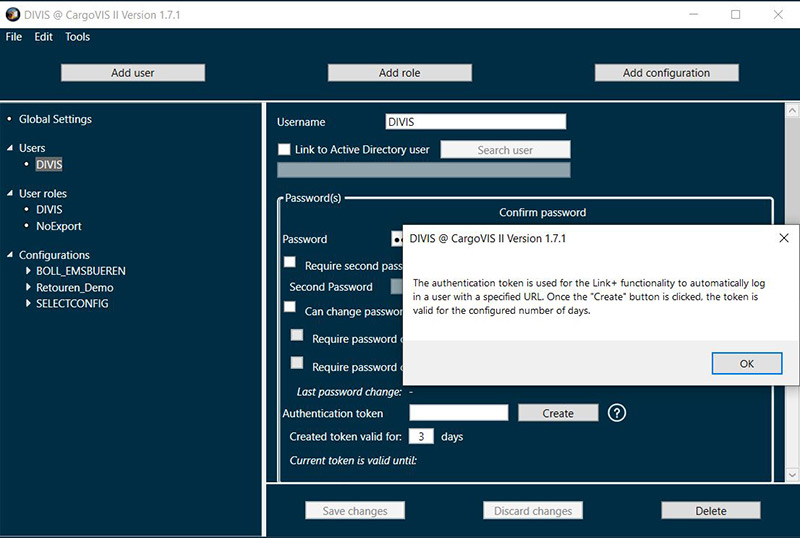Expand the BOLL_EMSBUEREN configuration
Viewport: 800px width, 538px height.
pos(28,271)
